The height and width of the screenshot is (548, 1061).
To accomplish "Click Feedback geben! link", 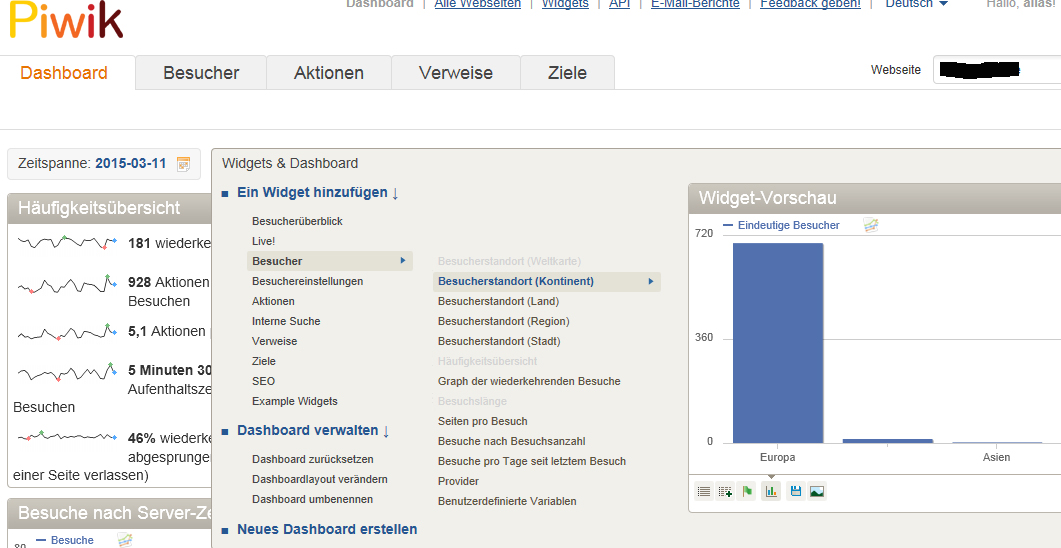I will pos(810,4).
